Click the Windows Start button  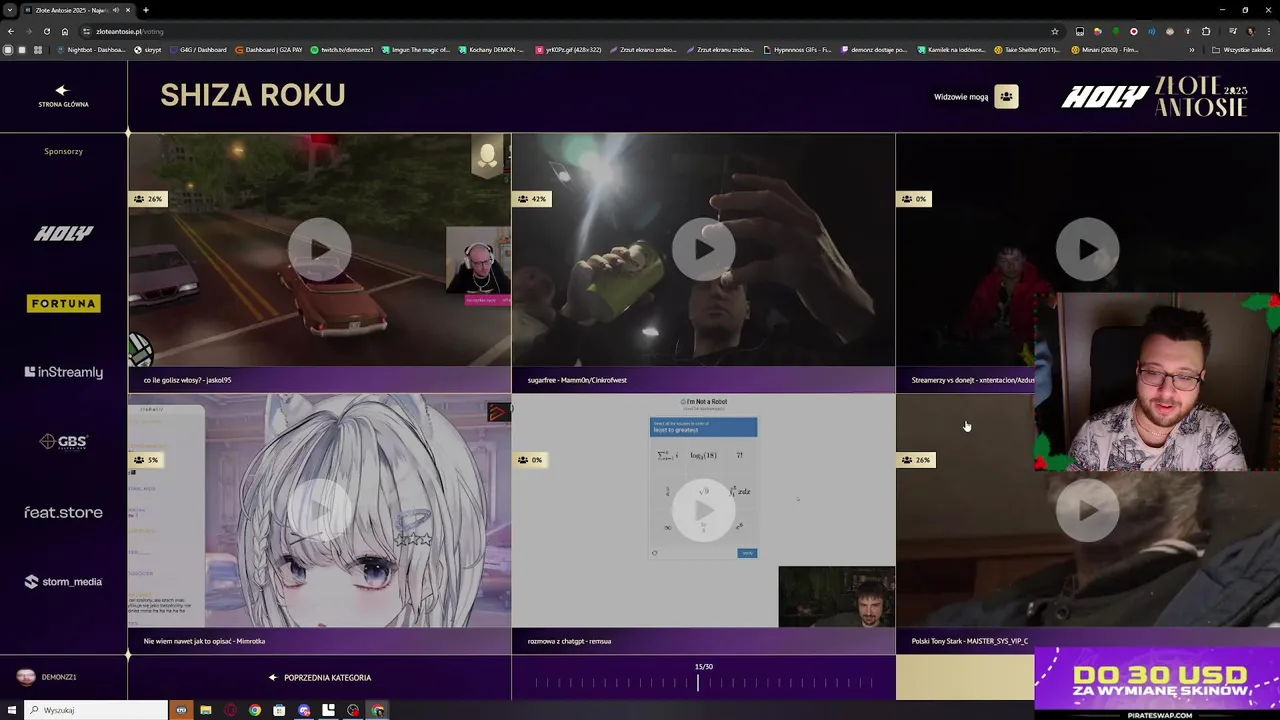click(x=12, y=710)
